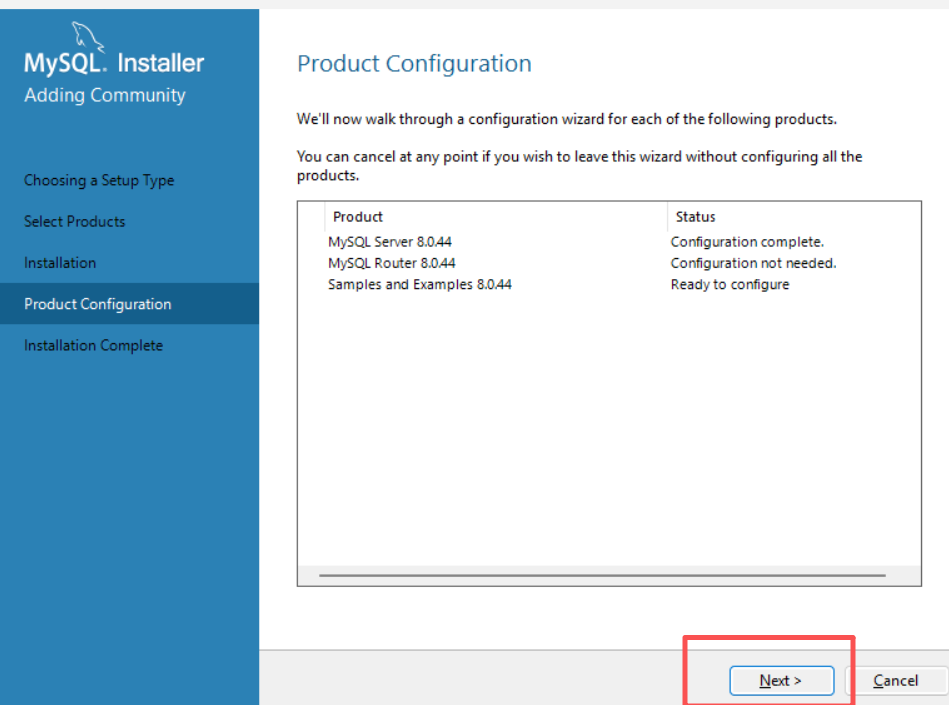This screenshot has height=705, width=949.
Task: Click the Adding Community subtitle text
Action: click(105, 96)
